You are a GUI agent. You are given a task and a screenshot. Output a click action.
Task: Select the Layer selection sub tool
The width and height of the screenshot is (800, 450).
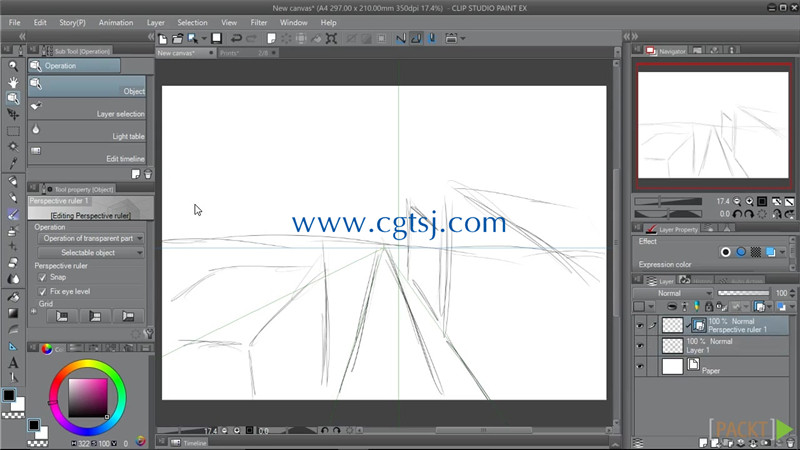87,109
